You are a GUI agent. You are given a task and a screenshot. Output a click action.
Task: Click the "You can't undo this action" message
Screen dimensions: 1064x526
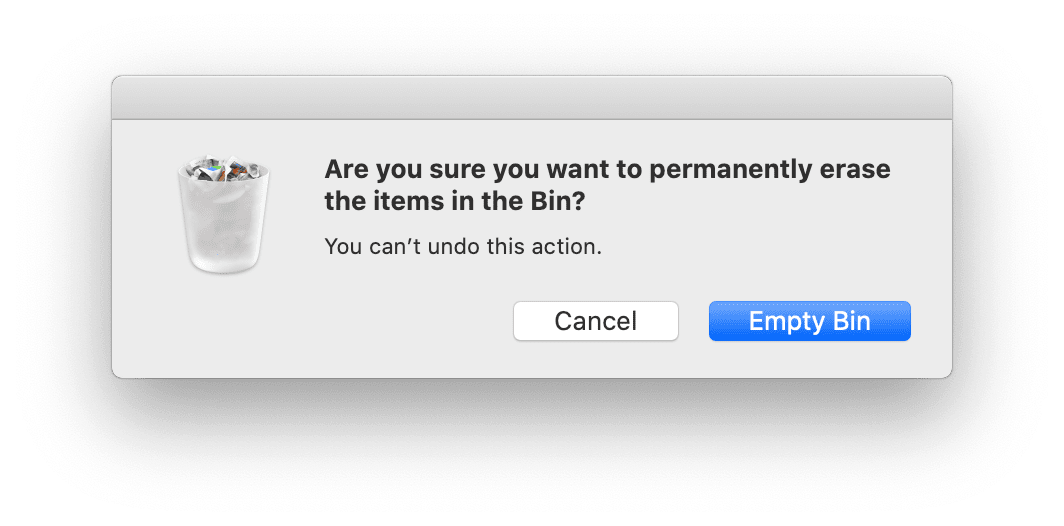click(x=463, y=246)
